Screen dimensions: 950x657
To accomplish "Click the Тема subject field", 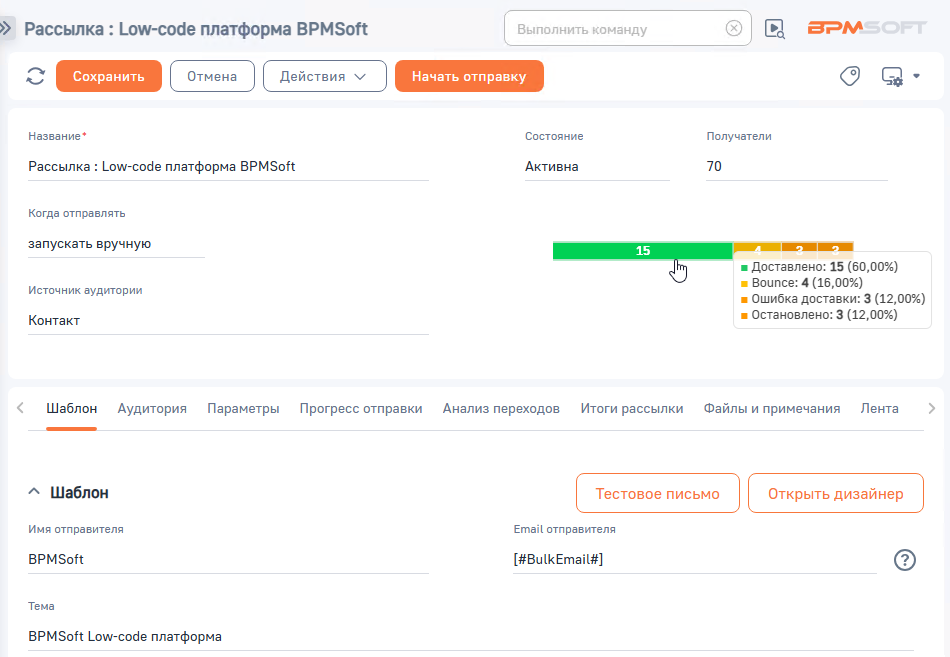I will point(471,636).
